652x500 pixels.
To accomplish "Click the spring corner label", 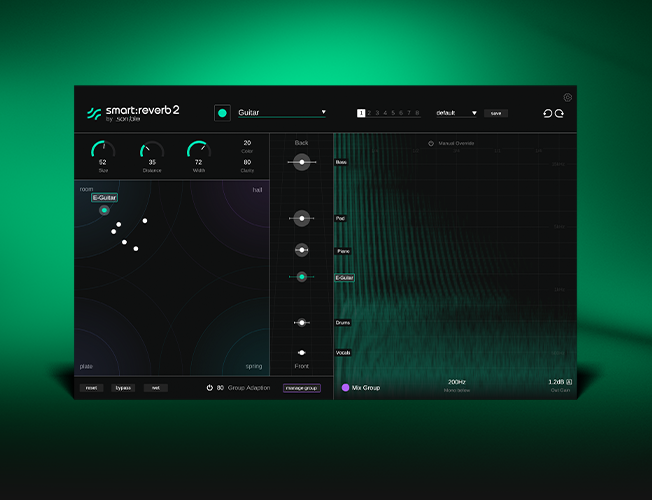I will pos(254,366).
